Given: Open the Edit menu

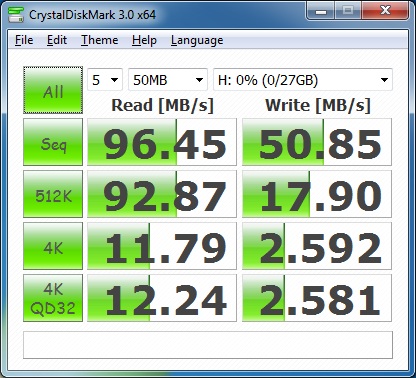Looking at the screenshot, I should 57,40.
